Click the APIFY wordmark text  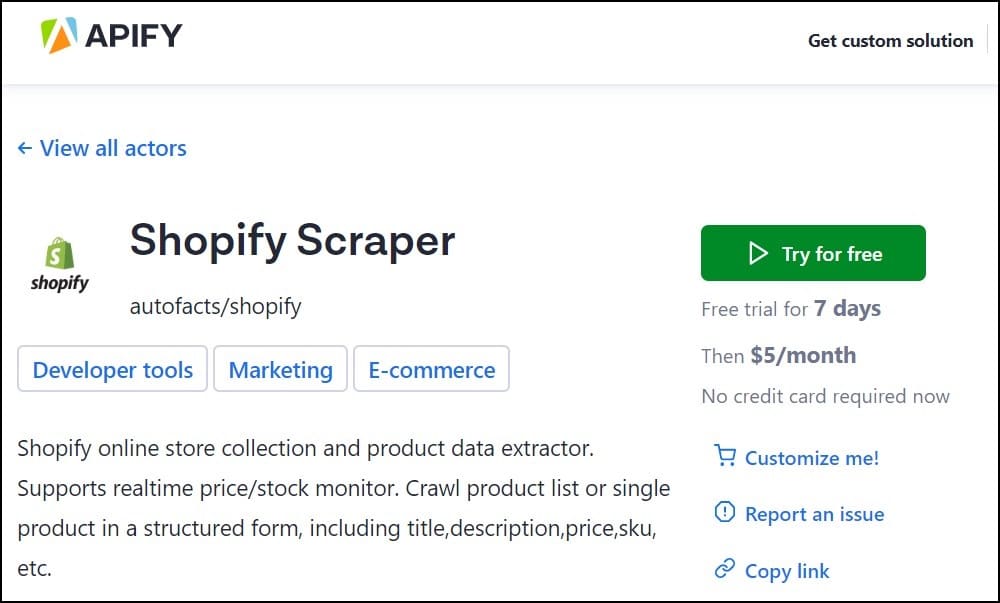tap(133, 37)
